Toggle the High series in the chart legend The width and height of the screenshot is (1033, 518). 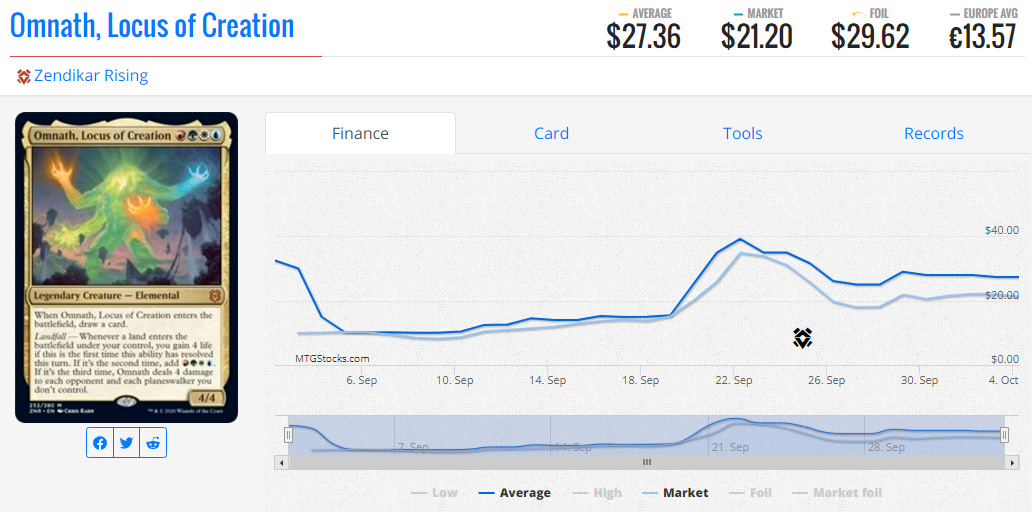597,492
